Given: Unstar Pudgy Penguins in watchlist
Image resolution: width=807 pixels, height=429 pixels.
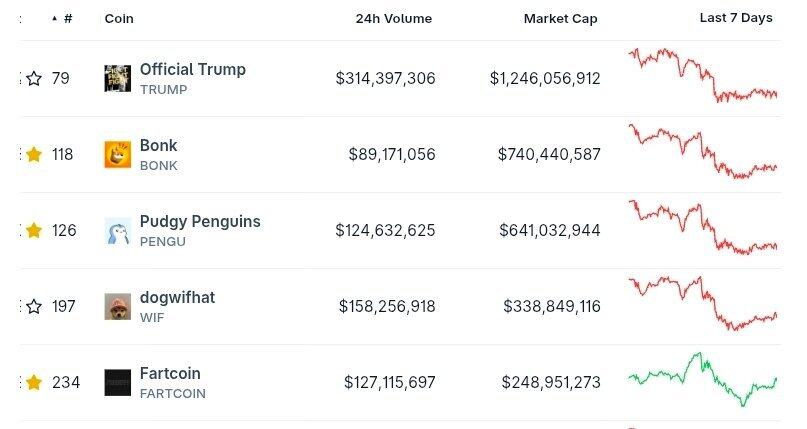Looking at the screenshot, I should (34, 230).
